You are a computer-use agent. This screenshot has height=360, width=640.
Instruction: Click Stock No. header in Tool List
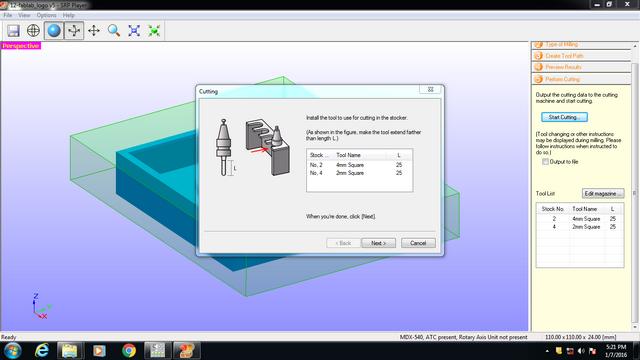pyautogui.click(x=553, y=209)
